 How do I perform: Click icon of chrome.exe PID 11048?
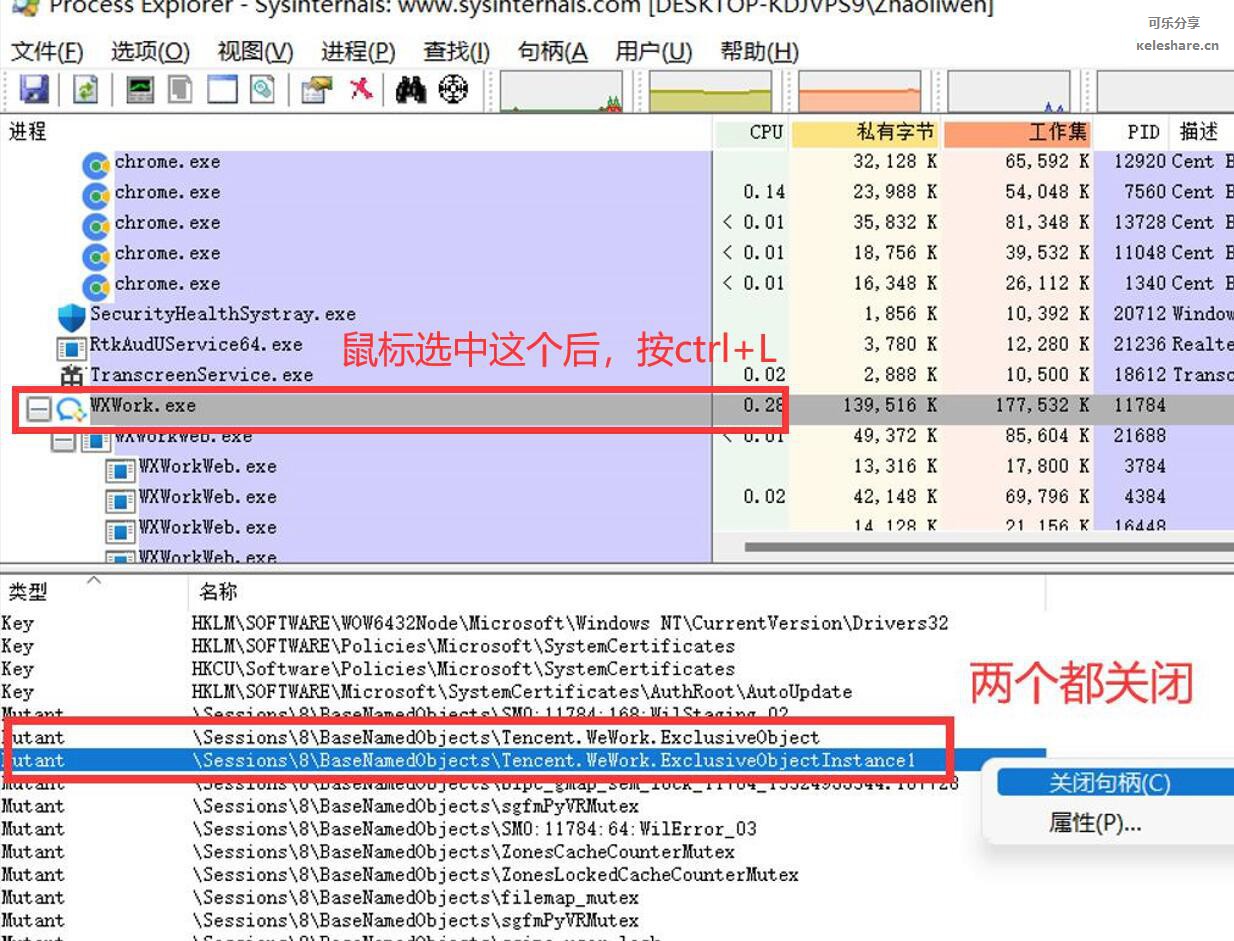(96, 256)
